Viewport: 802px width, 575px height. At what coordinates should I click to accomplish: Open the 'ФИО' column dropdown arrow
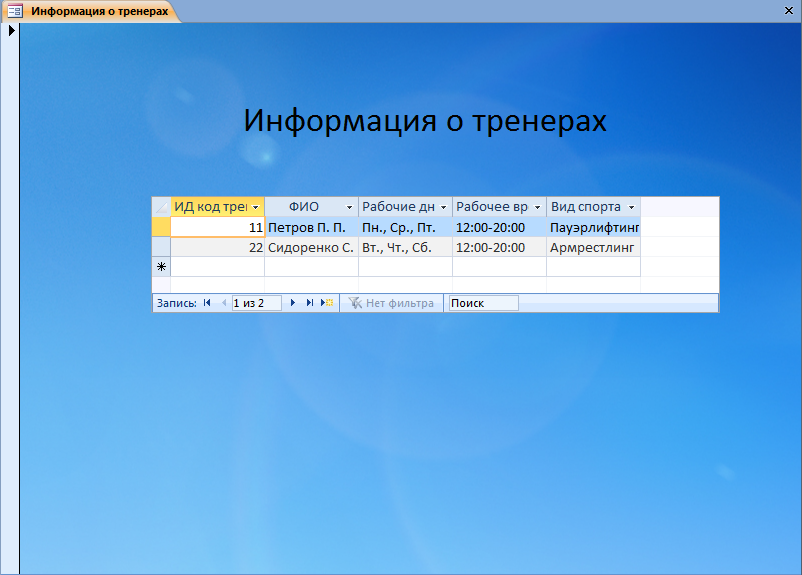(x=349, y=207)
